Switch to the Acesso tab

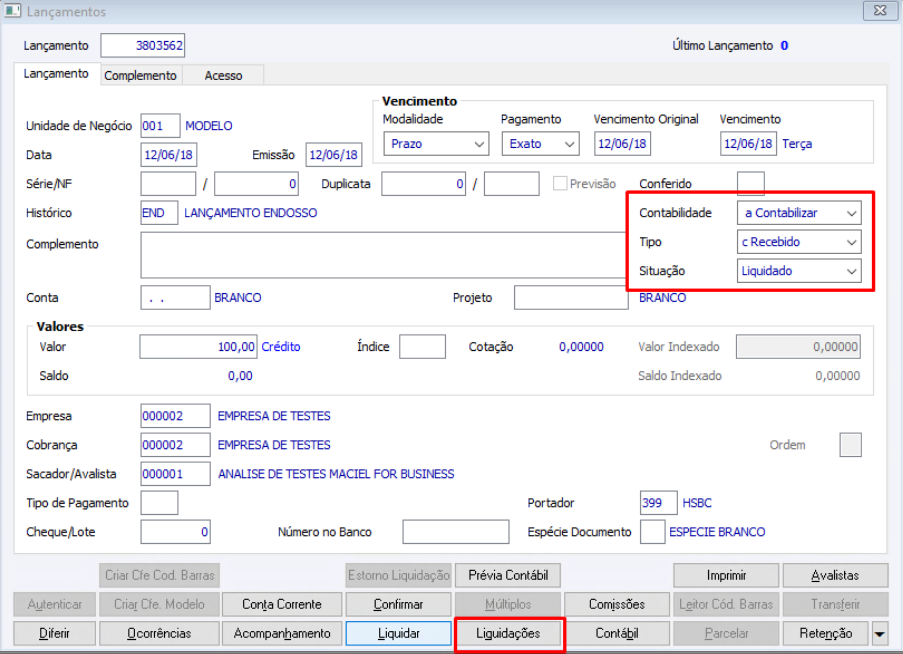(x=223, y=75)
